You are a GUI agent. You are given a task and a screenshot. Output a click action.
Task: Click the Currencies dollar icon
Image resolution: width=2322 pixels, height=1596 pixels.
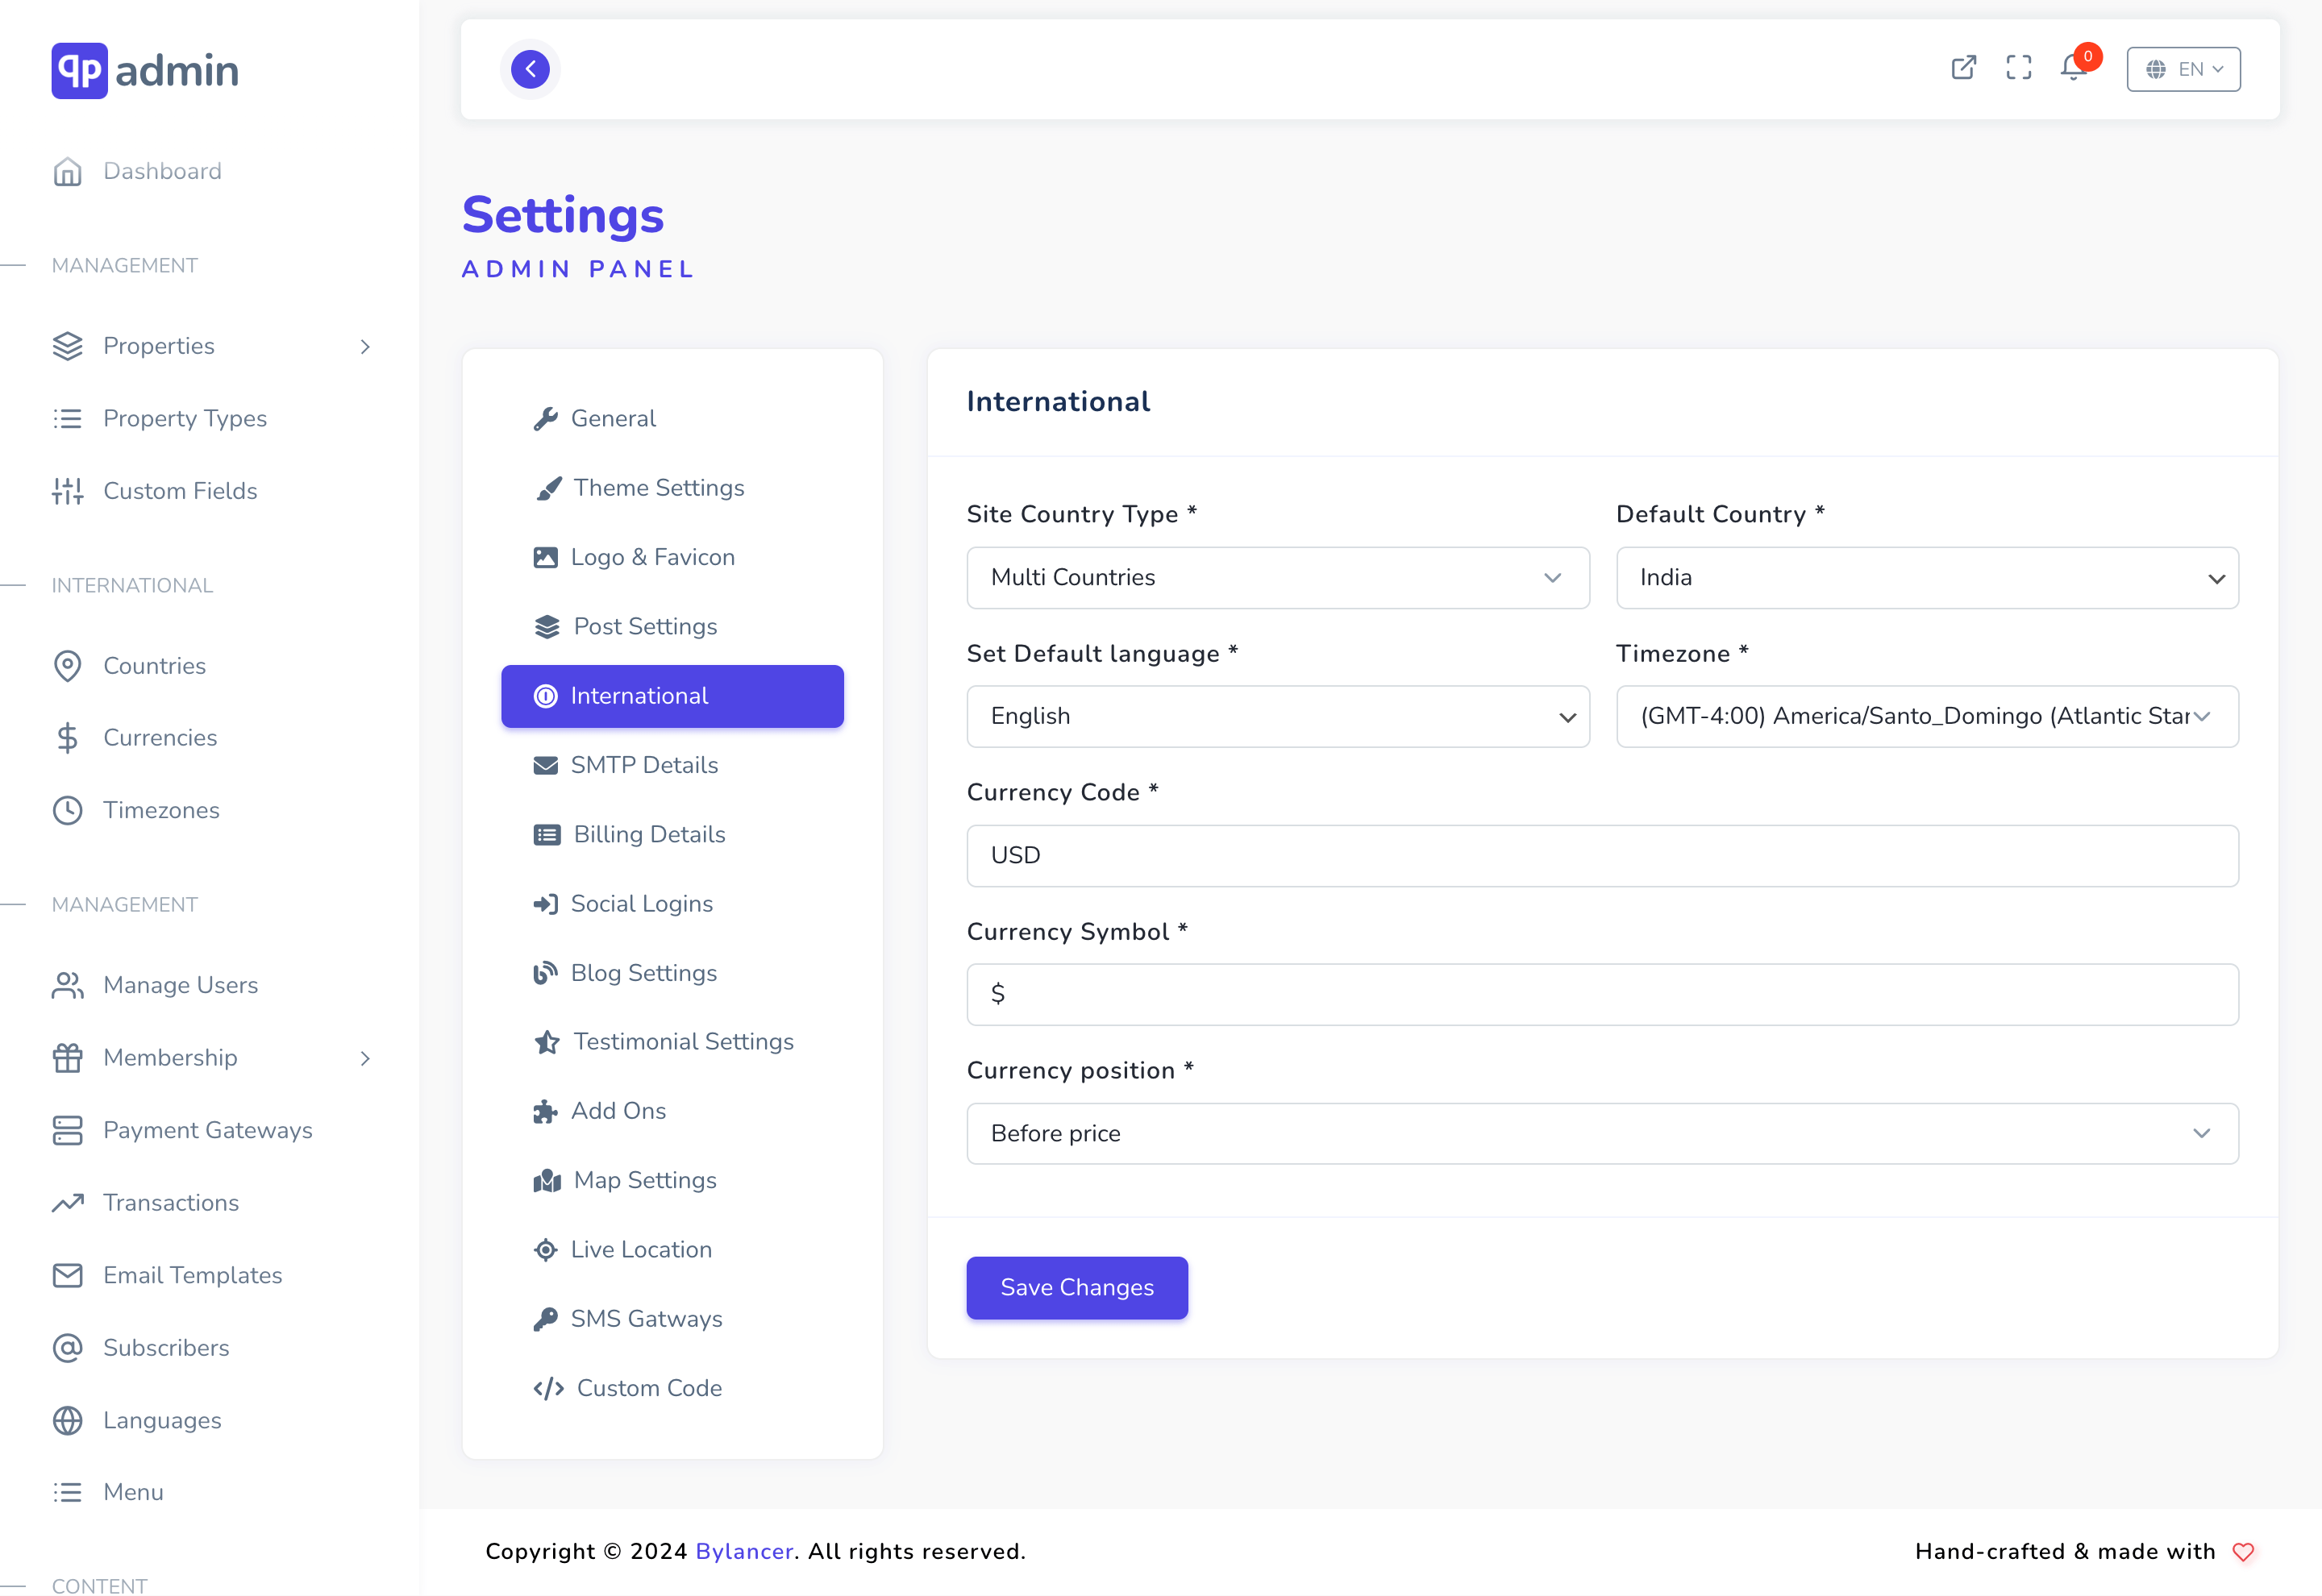pos(67,738)
